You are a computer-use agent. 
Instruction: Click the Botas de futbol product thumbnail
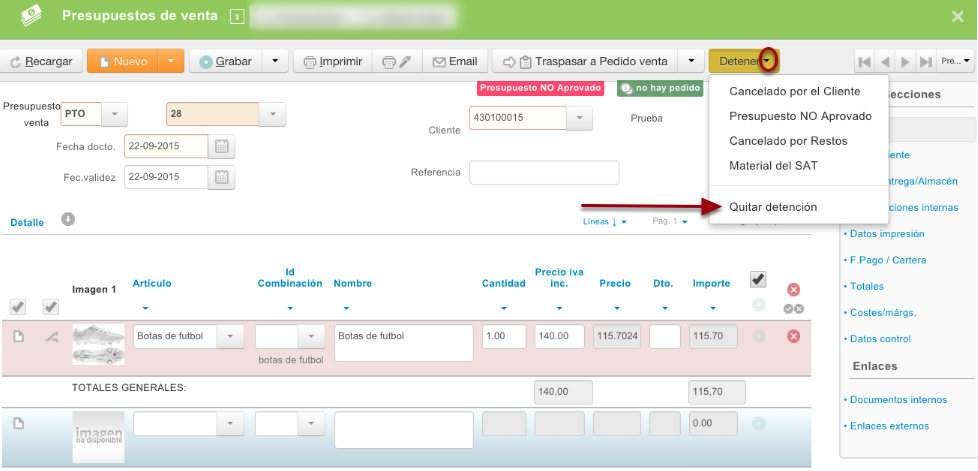click(99, 344)
